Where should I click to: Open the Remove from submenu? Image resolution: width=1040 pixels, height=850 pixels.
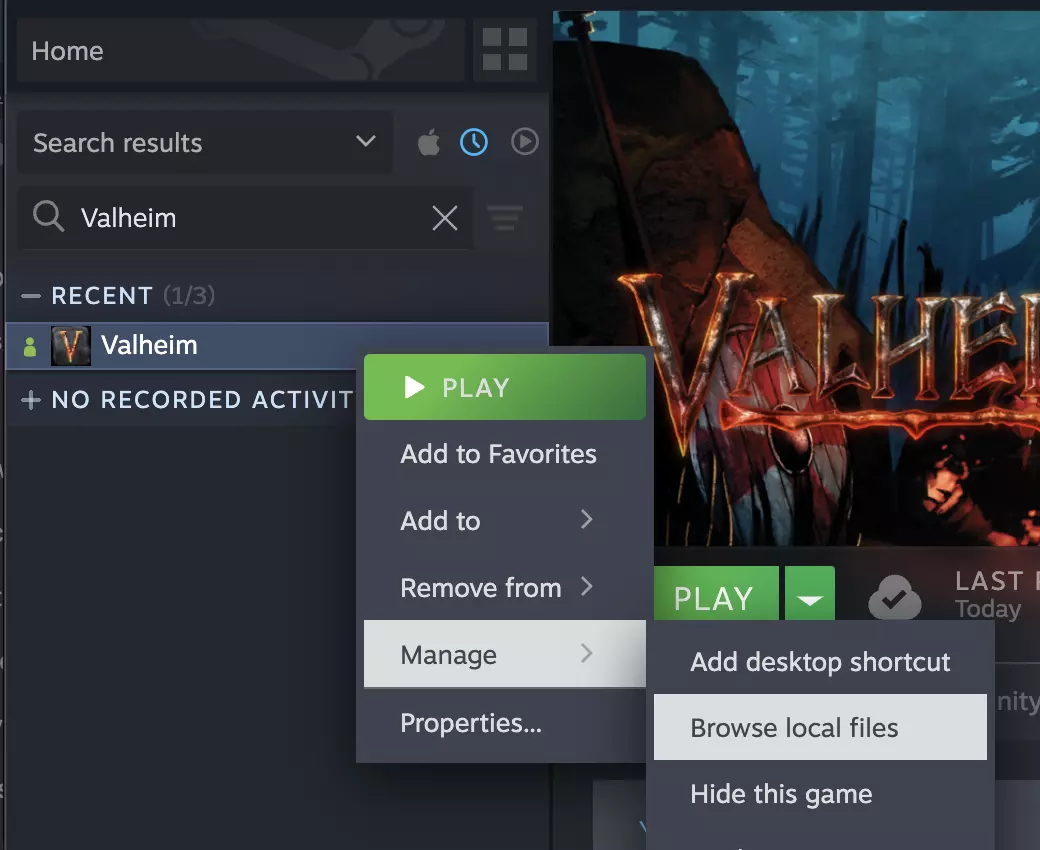tap(505, 587)
